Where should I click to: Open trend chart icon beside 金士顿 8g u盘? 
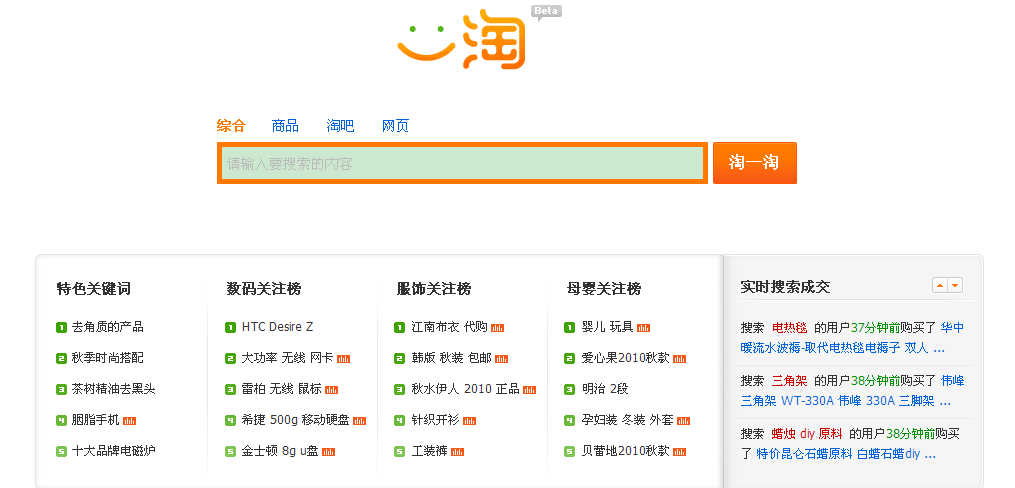pos(328,452)
